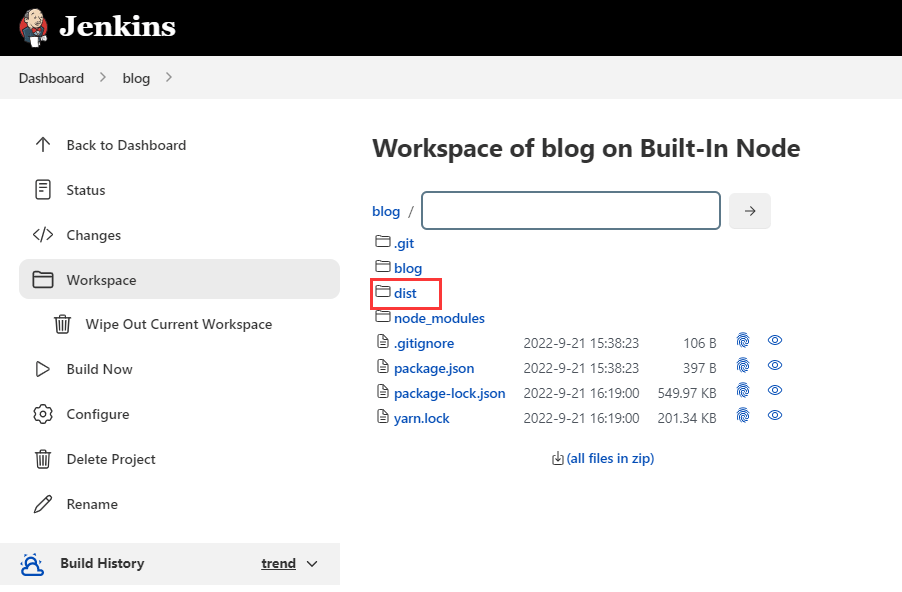
Task: Click the Jenkins title text
Action: tap(117, 26)
